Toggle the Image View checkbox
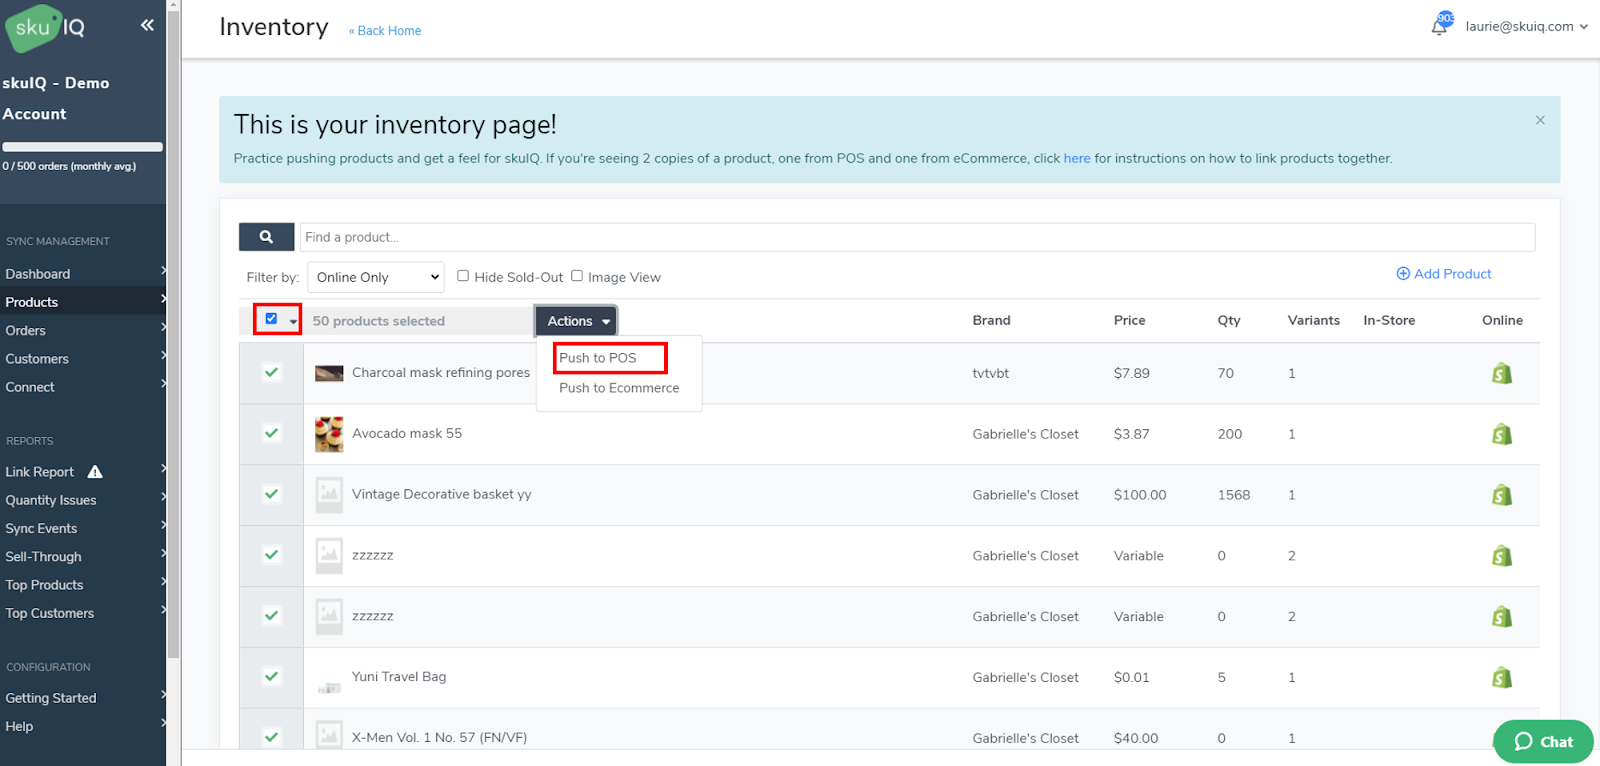Viewport: 1600px width, 766px height. click(577, 276)
